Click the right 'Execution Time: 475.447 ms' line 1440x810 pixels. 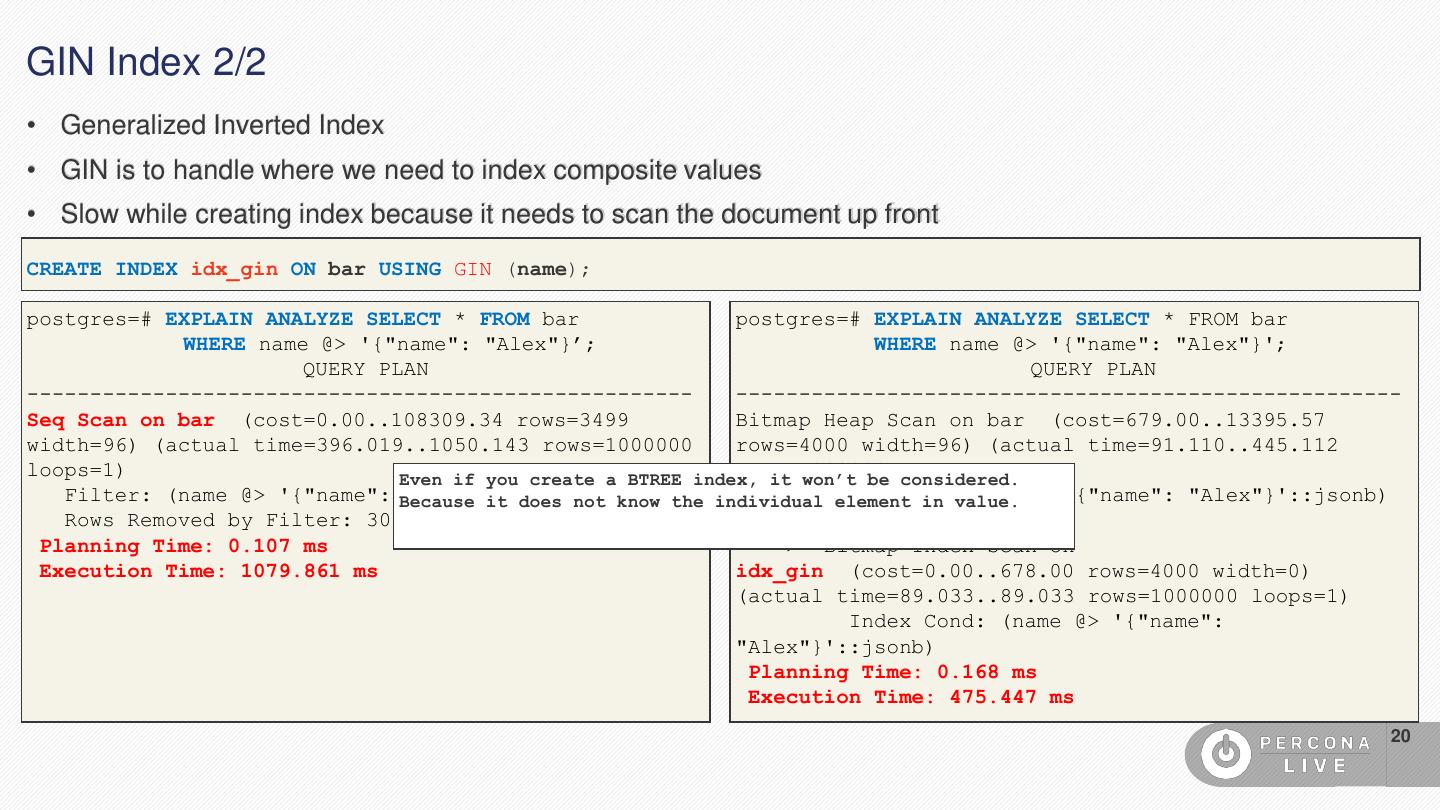click(x=910, y=698)
